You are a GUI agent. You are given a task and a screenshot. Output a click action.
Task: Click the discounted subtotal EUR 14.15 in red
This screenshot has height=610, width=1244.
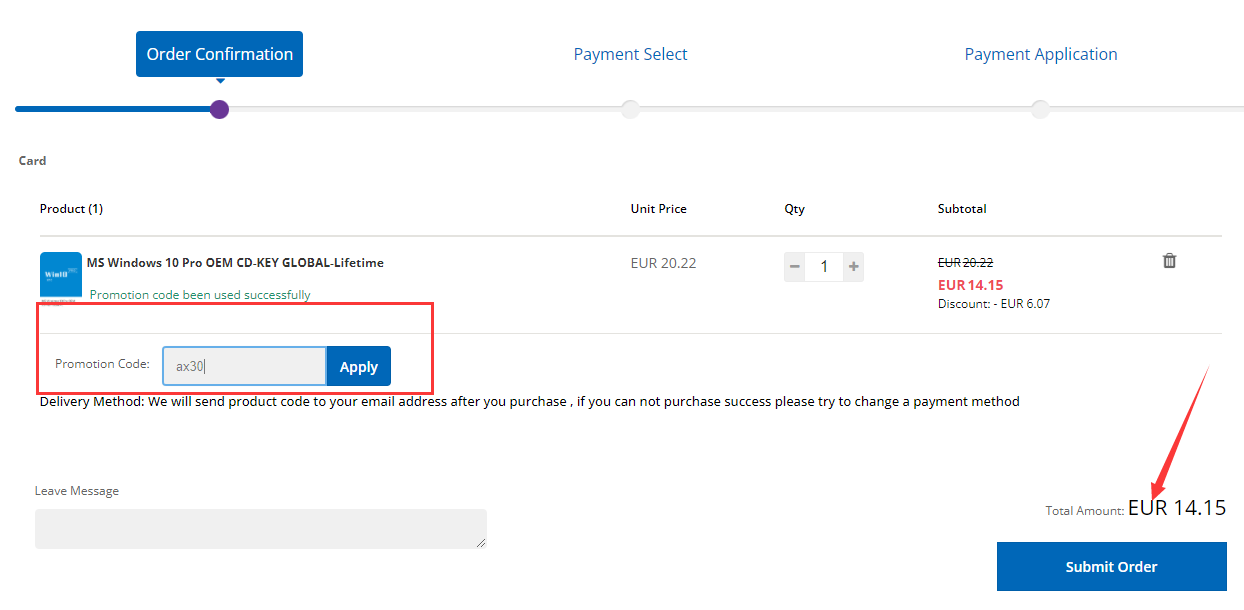(970, 285)
